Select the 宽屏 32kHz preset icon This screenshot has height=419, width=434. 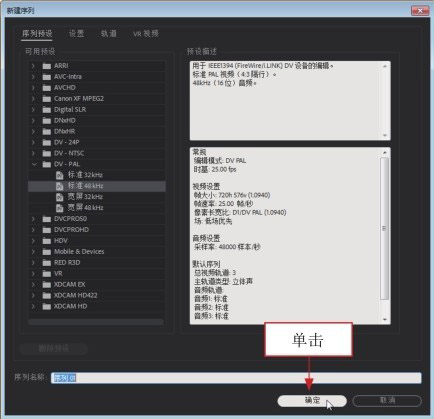pos(59,197)
